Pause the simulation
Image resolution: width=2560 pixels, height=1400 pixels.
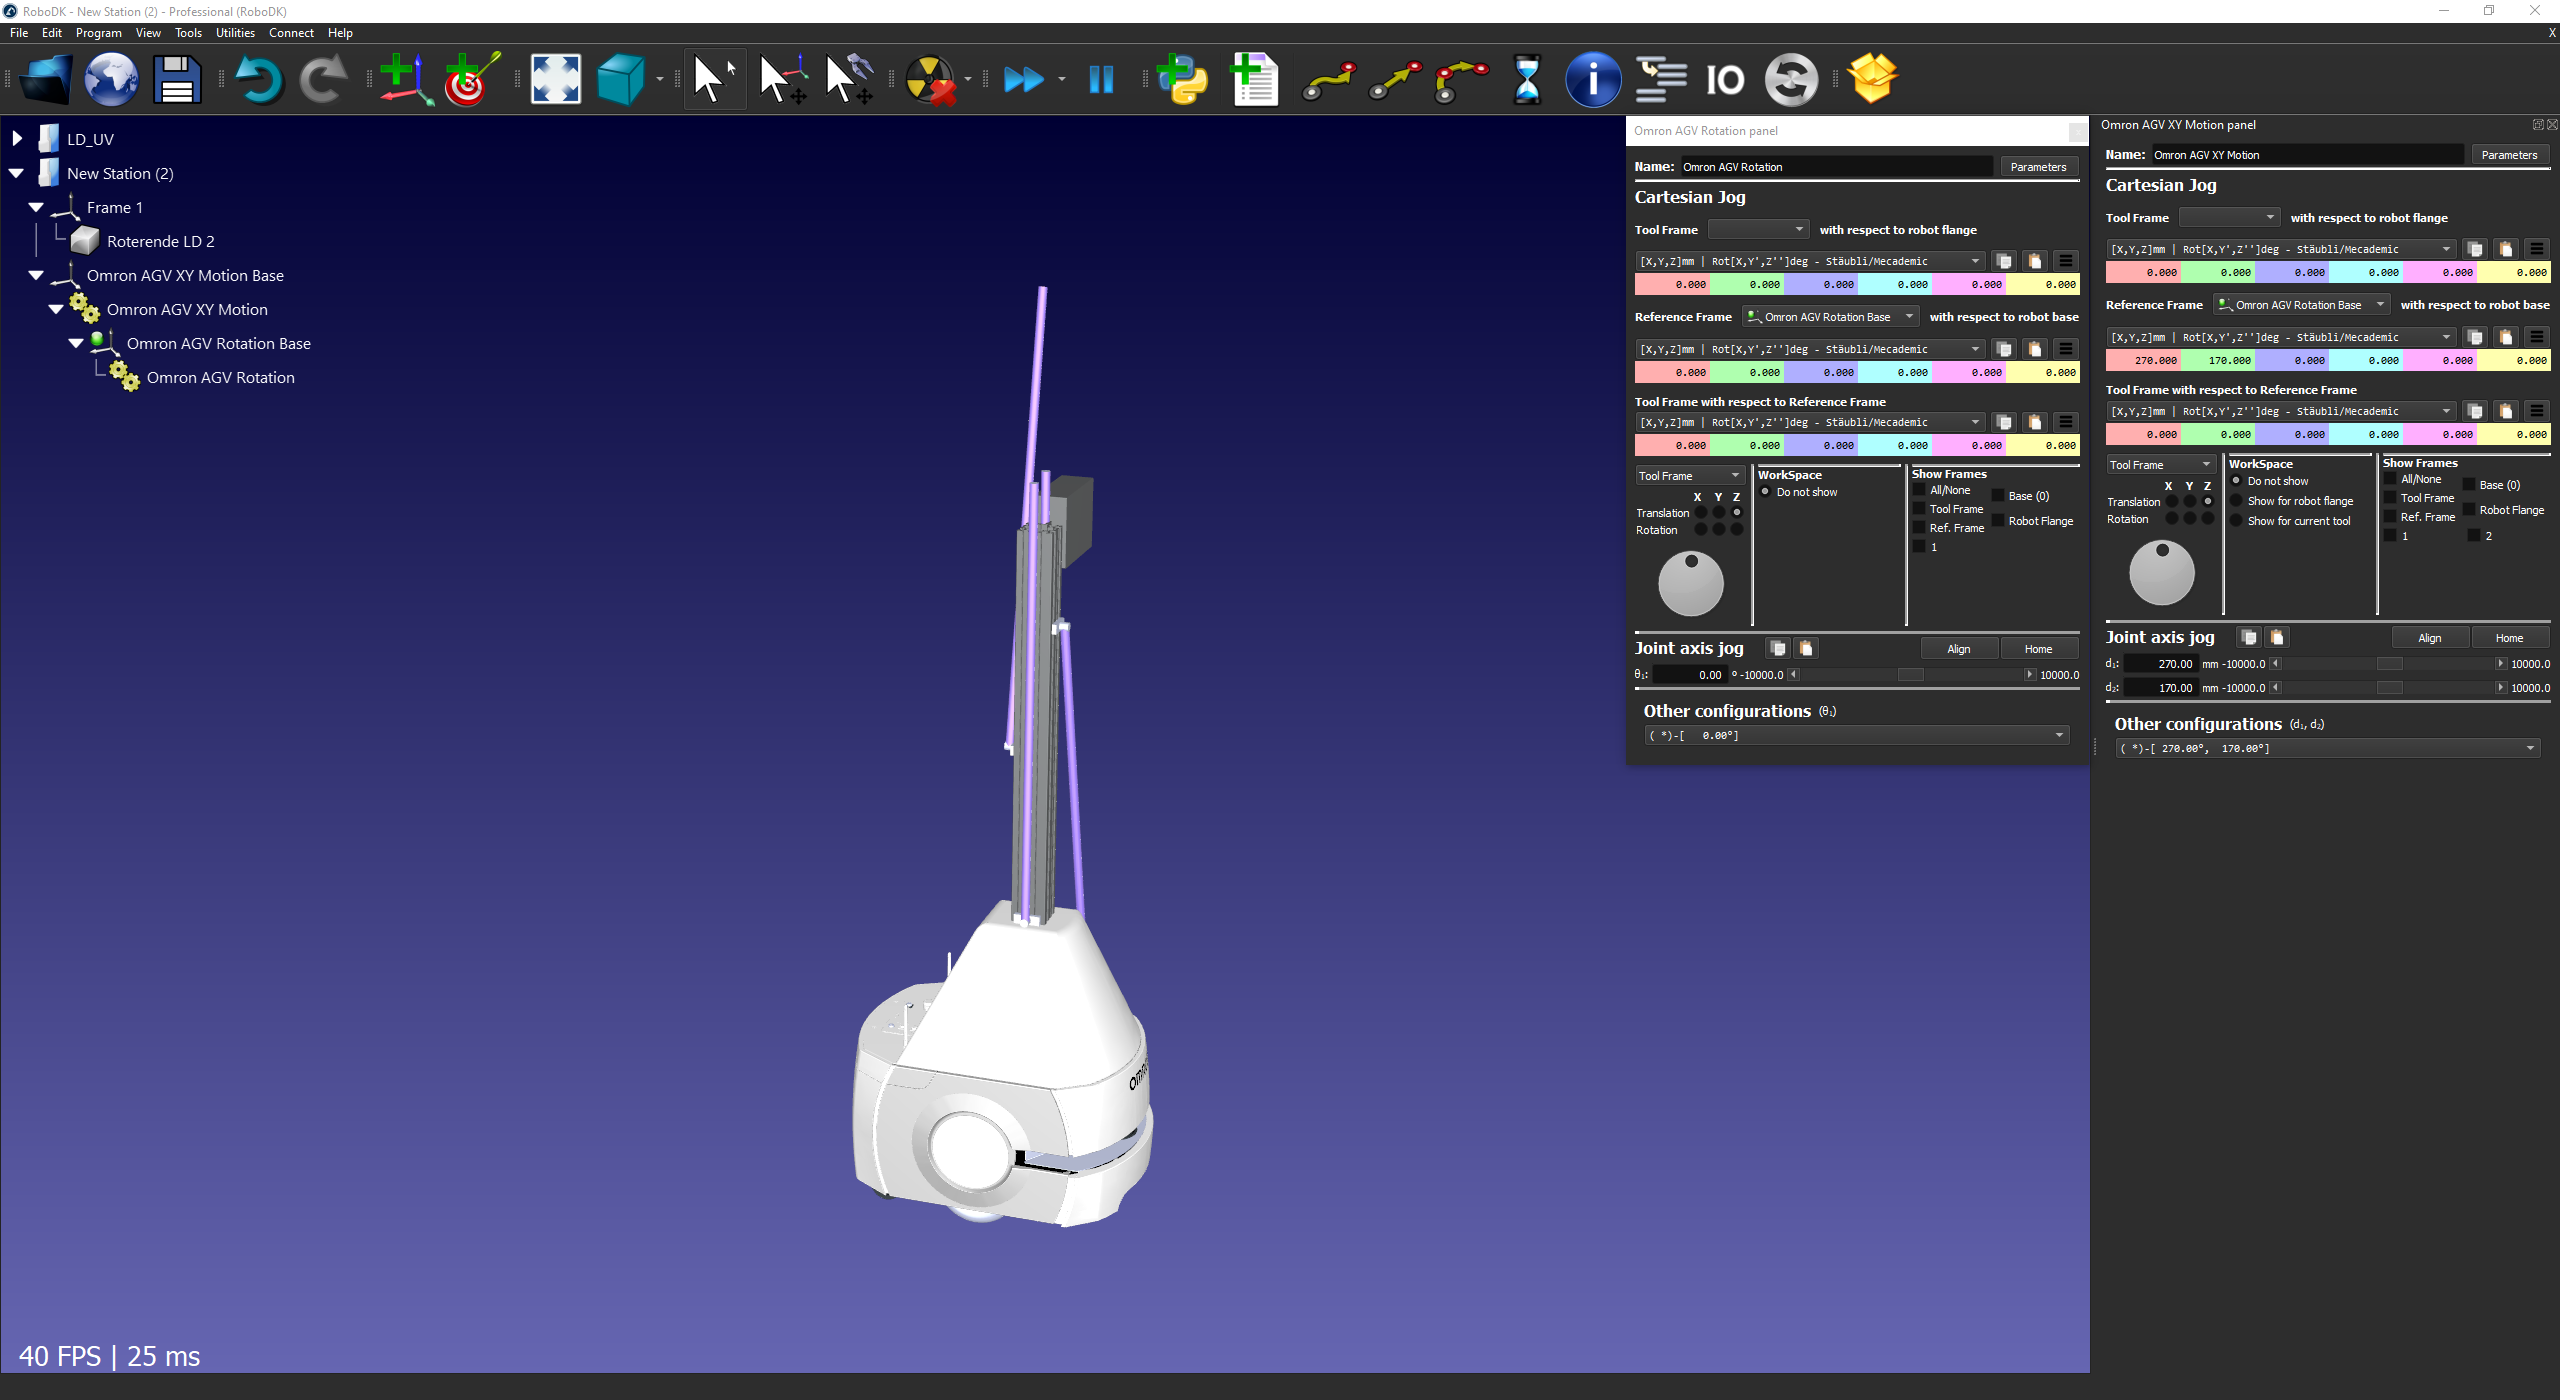click(1101, 80)
